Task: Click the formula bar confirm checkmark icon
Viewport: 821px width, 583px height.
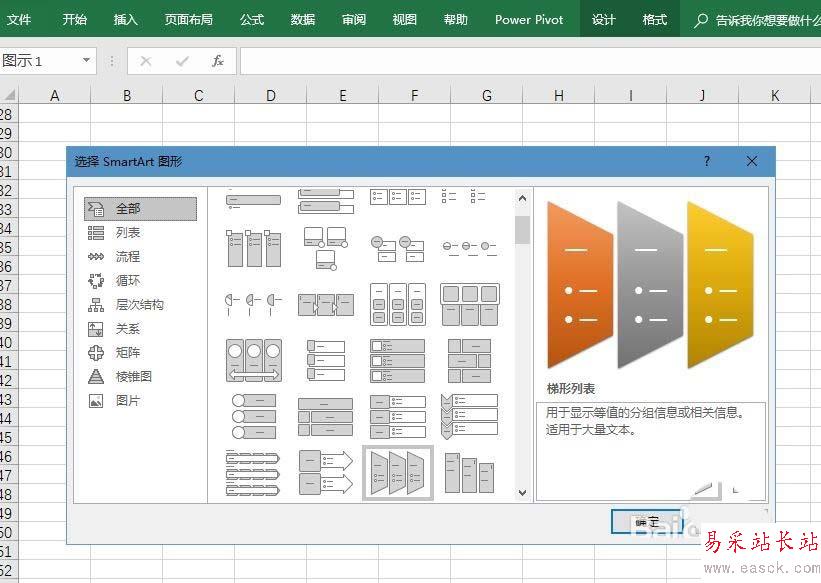Action: pos(182,61)
